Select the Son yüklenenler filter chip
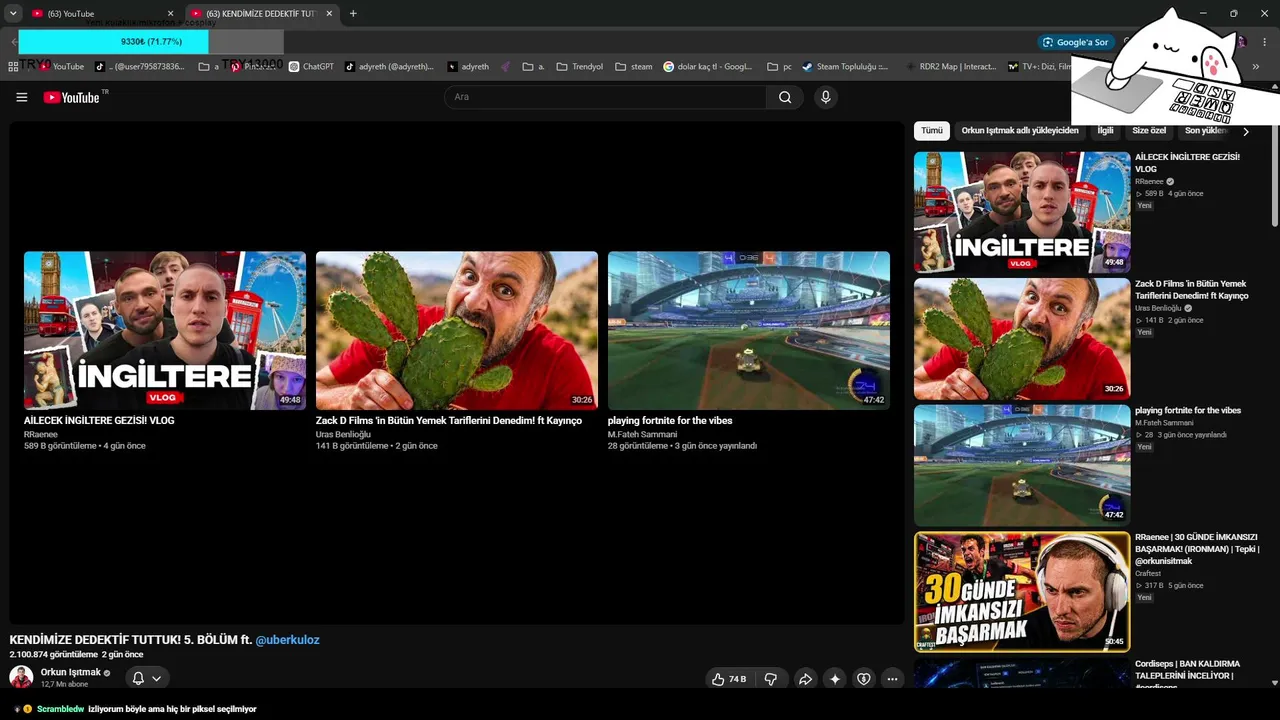This screenshot has width=1280, height=720. coord(1206,131)
